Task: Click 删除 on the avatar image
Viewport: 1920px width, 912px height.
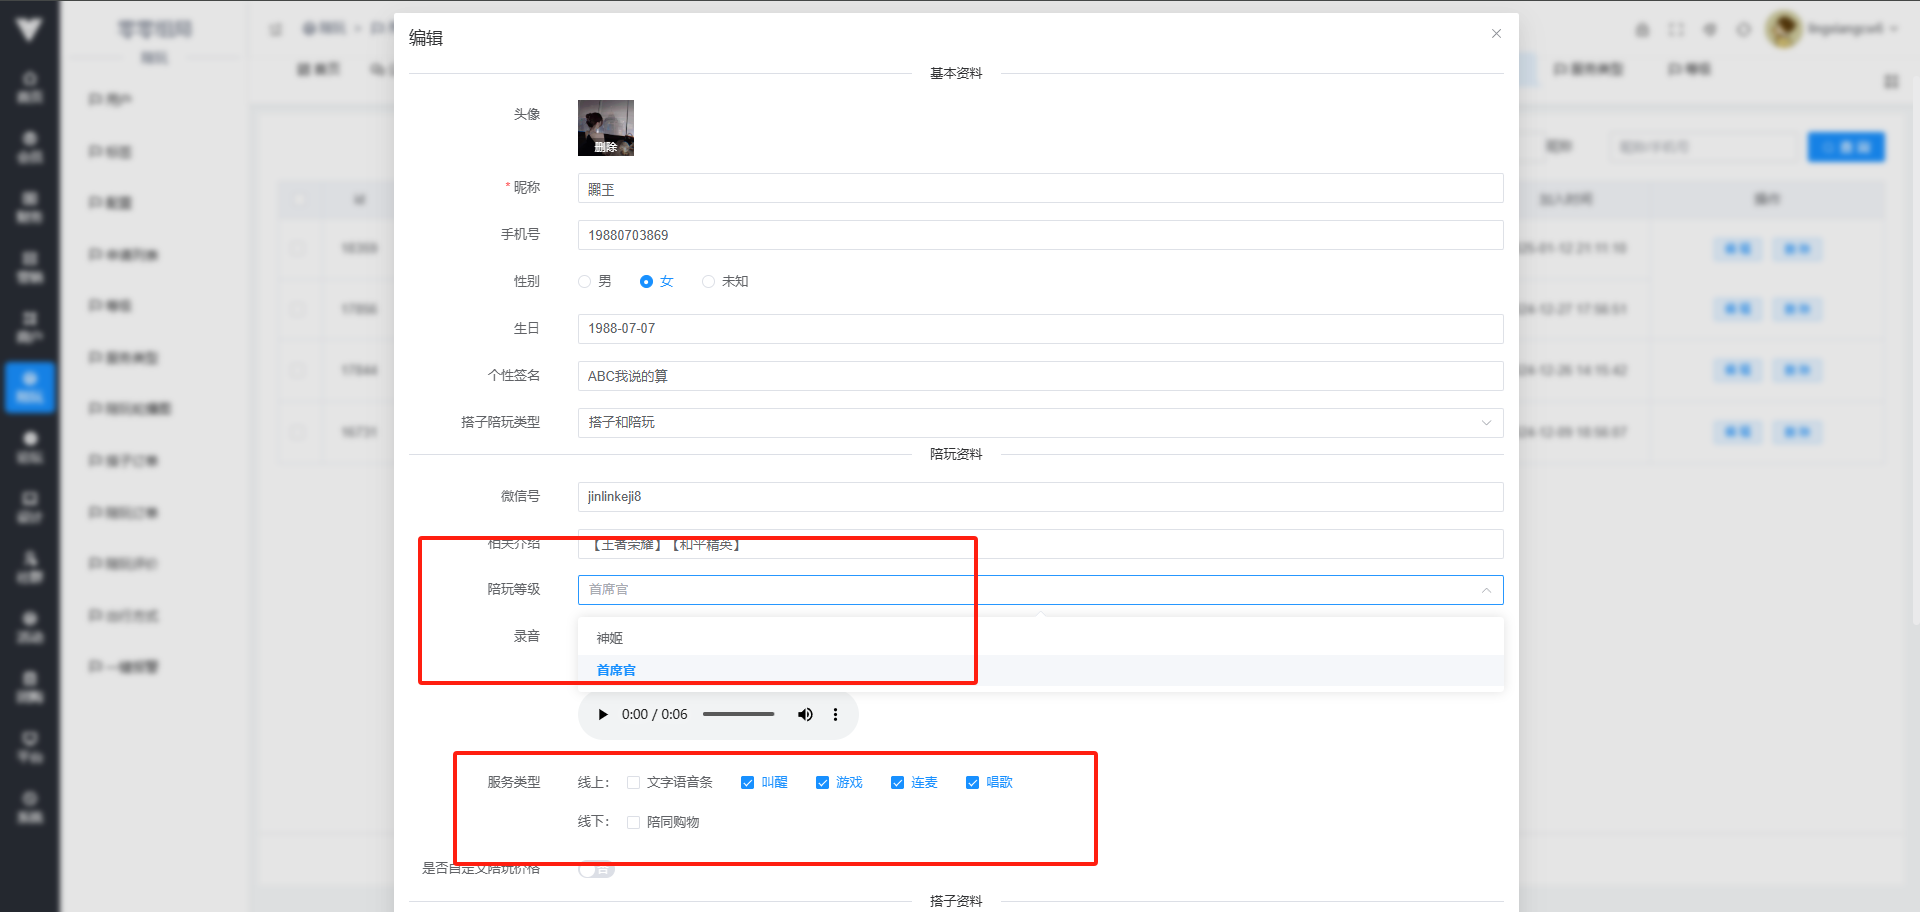Action: pos(606,147)
